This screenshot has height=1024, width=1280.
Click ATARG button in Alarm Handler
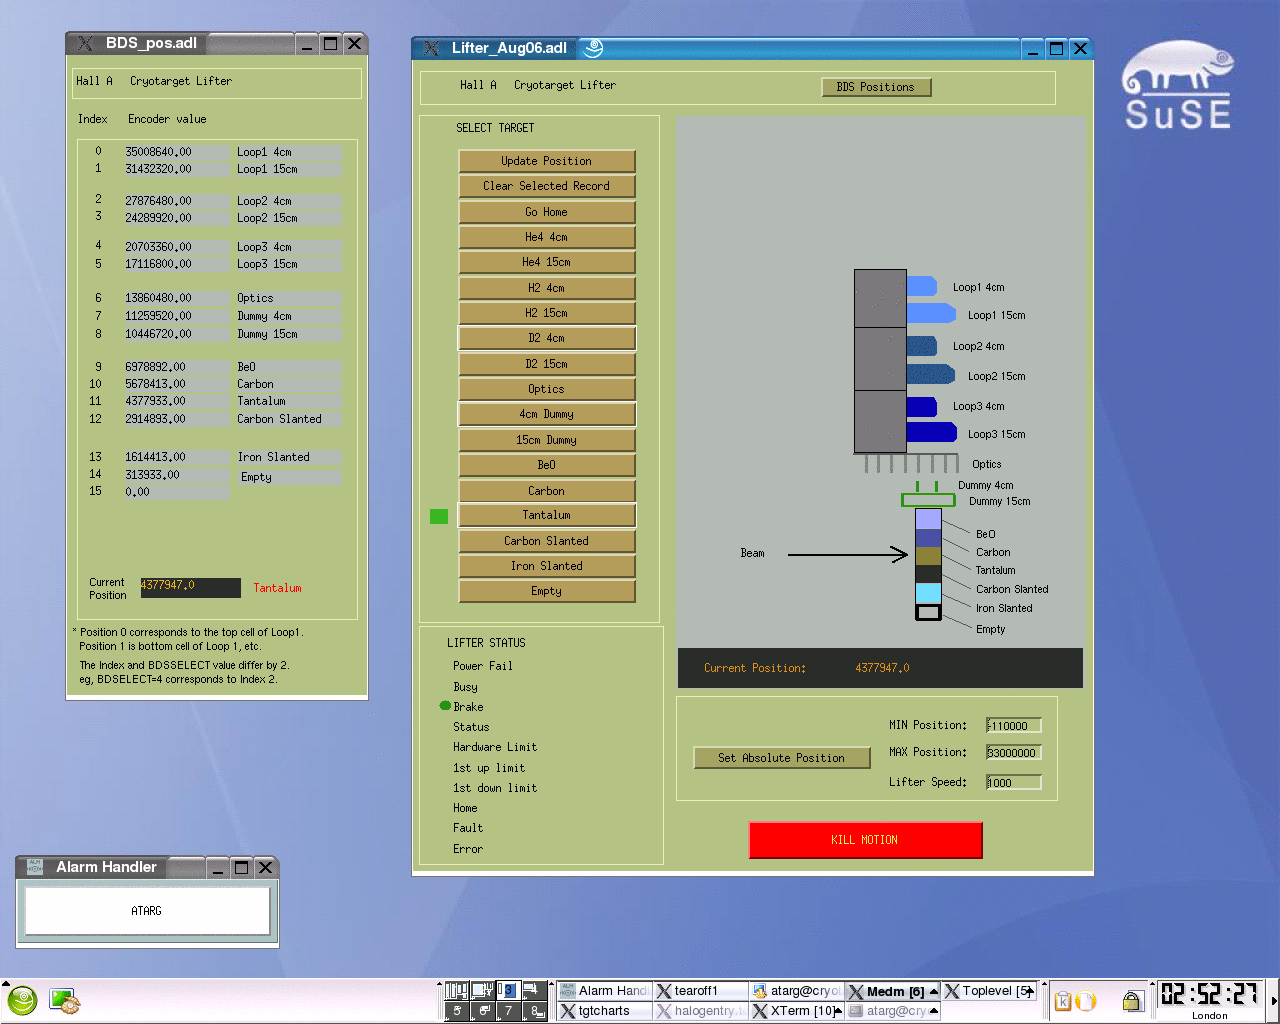[147, 911]
